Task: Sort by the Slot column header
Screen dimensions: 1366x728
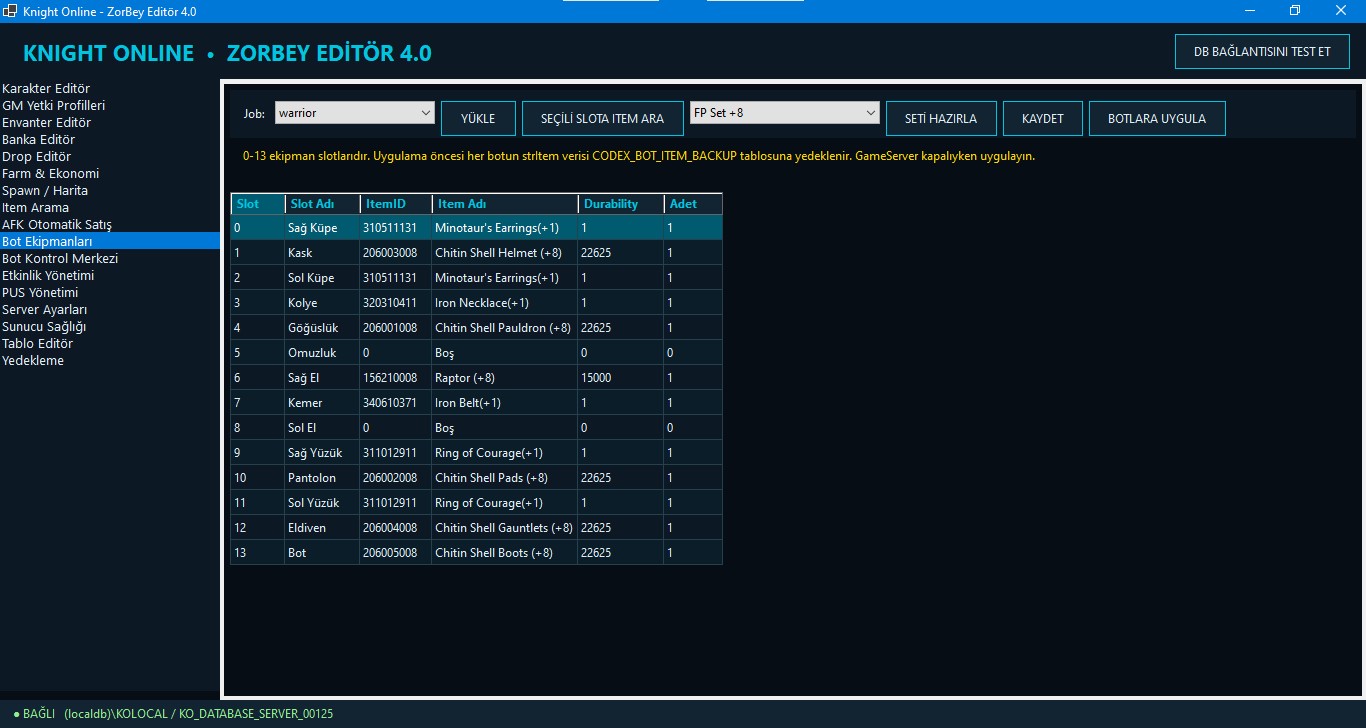Action: coord(258,204)
